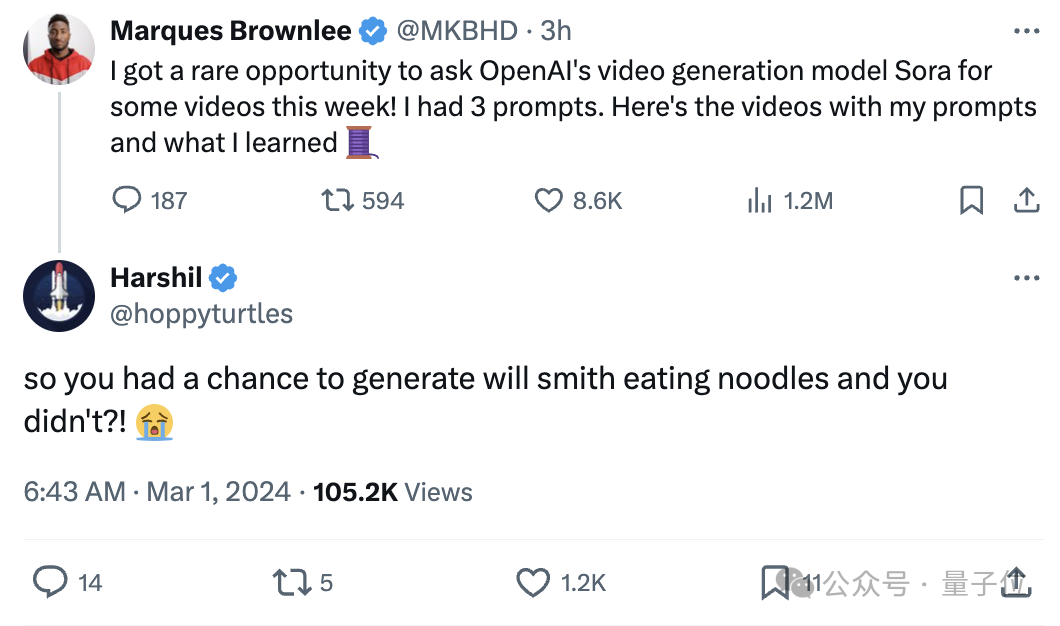View analytics of MKBHD tweet
Viewport: 1060px width, 626px height.
(x=760, y=200)
